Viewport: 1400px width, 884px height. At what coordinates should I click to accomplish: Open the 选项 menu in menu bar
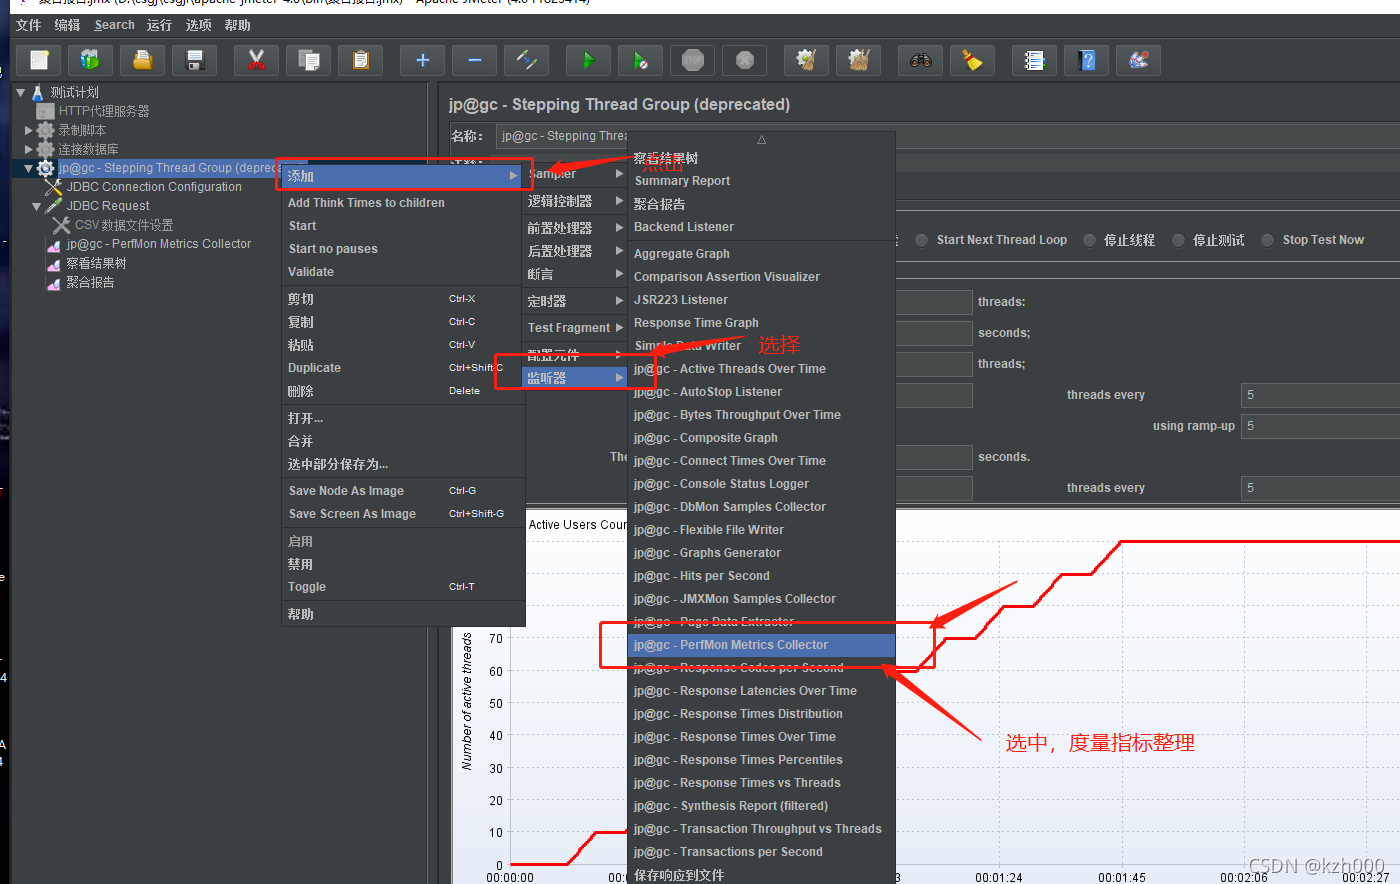point(199,25)
